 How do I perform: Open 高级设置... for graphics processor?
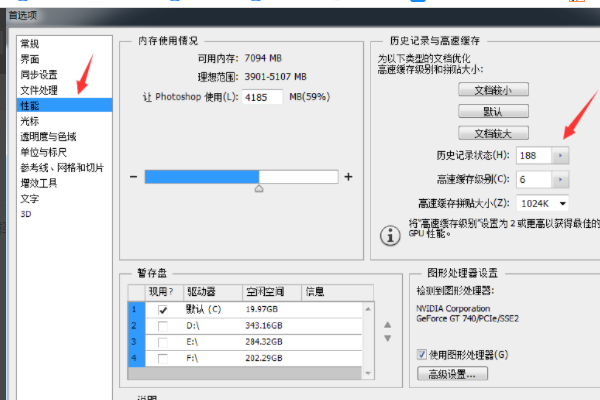pyautogui.click(x=452, y=374)
